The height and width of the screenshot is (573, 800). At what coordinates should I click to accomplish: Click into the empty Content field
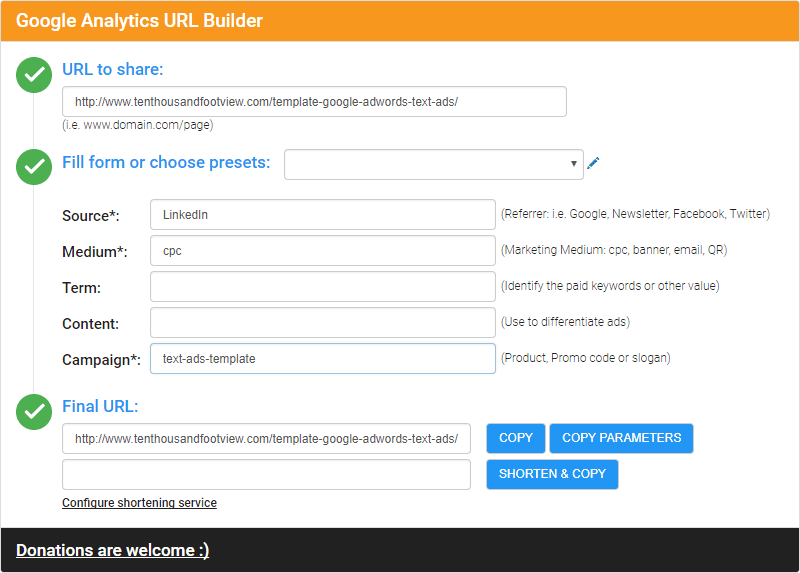(323, 322)
